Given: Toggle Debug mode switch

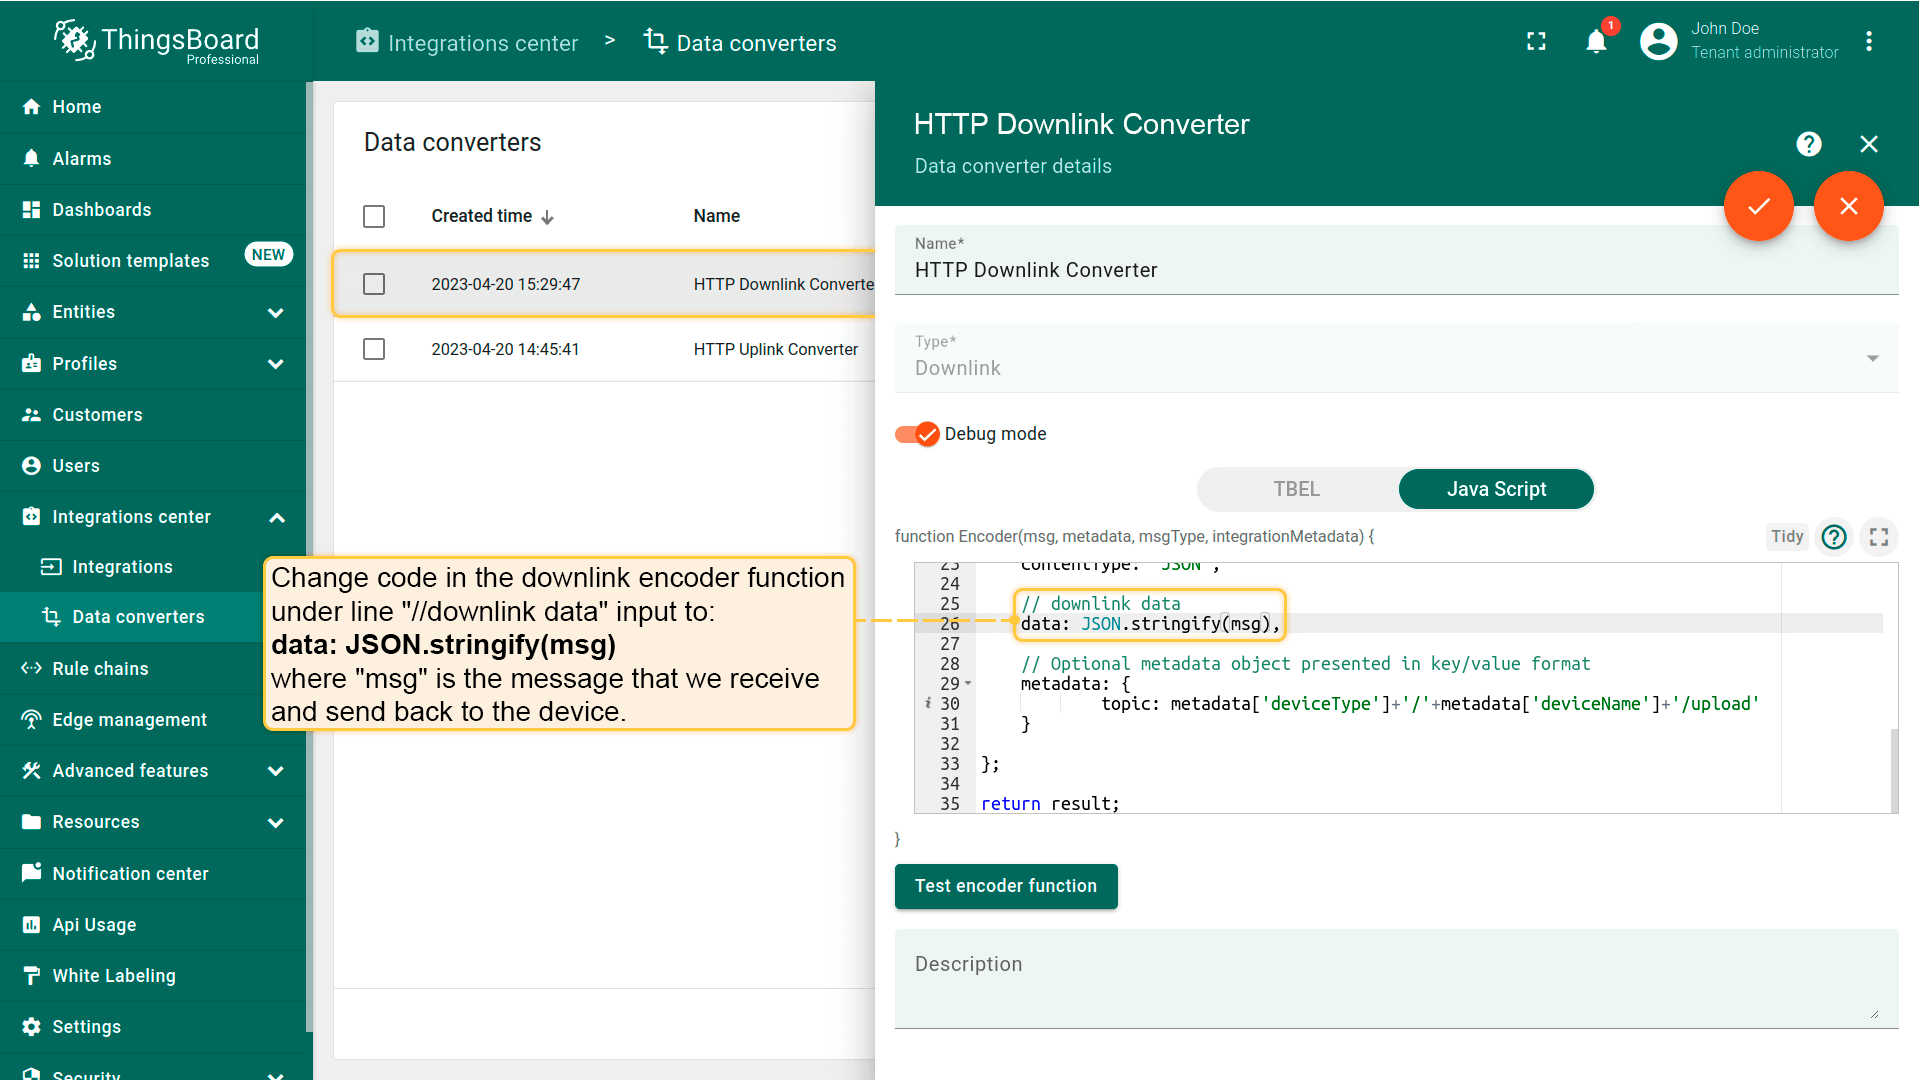Looking at the screenshot, I should pyautogui.click(x=917, y=434).
